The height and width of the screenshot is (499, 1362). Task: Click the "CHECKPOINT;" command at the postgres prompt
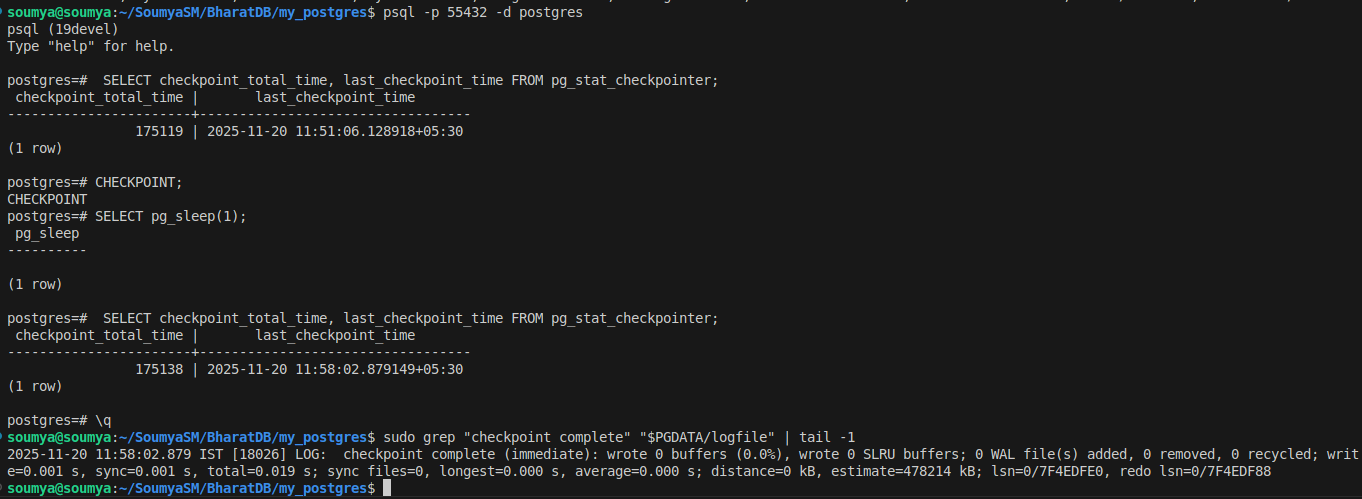point(139,182)
